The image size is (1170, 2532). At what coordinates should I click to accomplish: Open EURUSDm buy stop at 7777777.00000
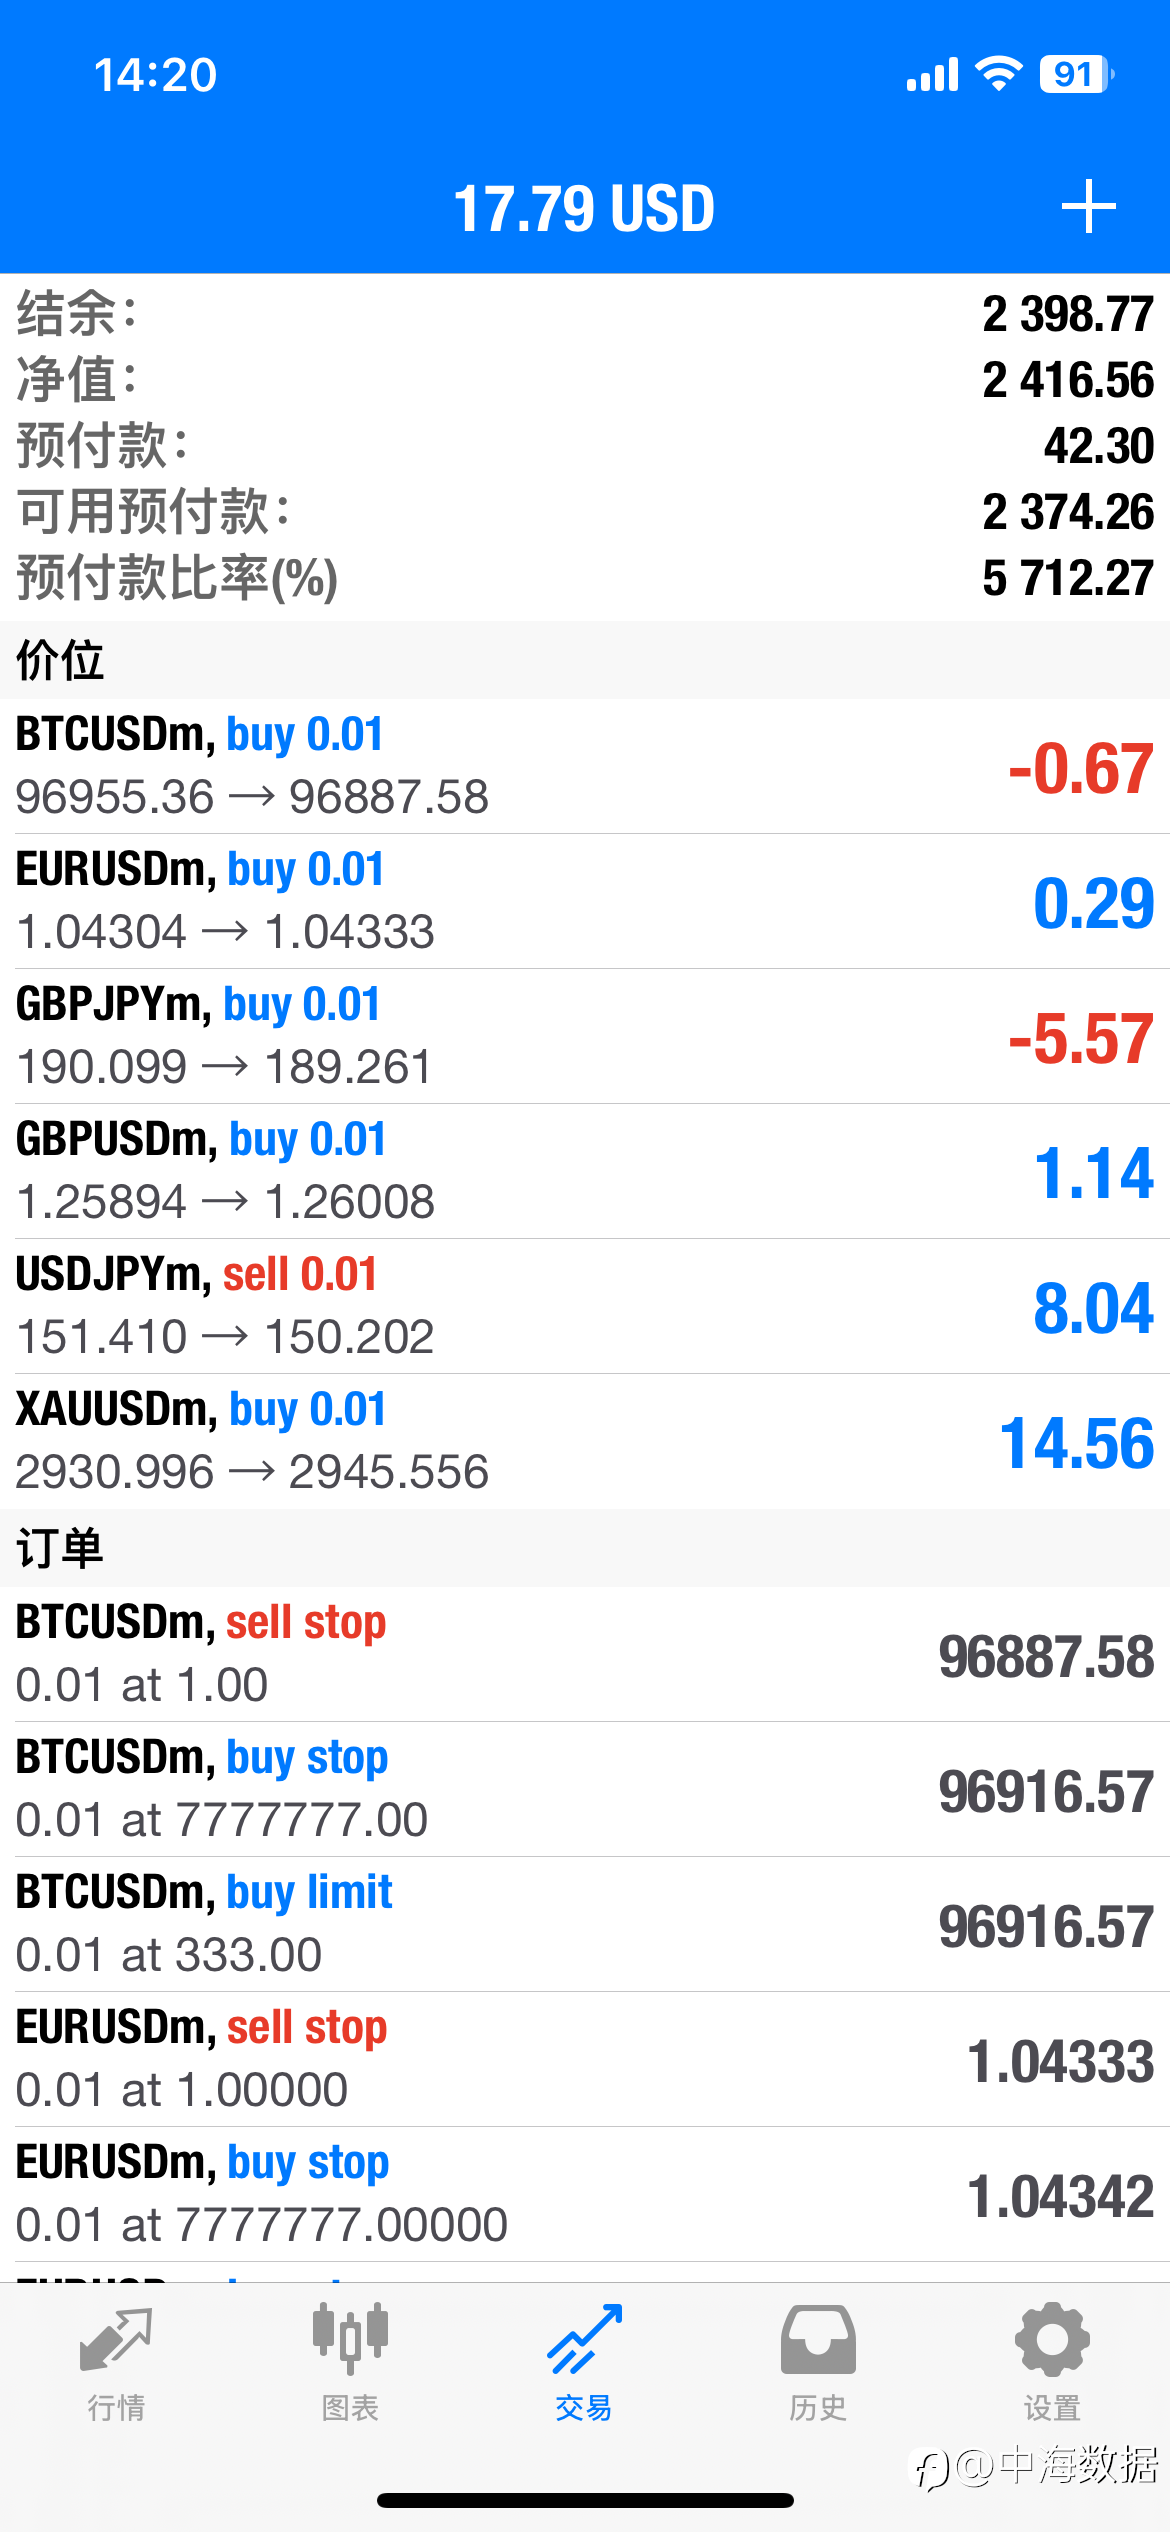click(585, 2194)
